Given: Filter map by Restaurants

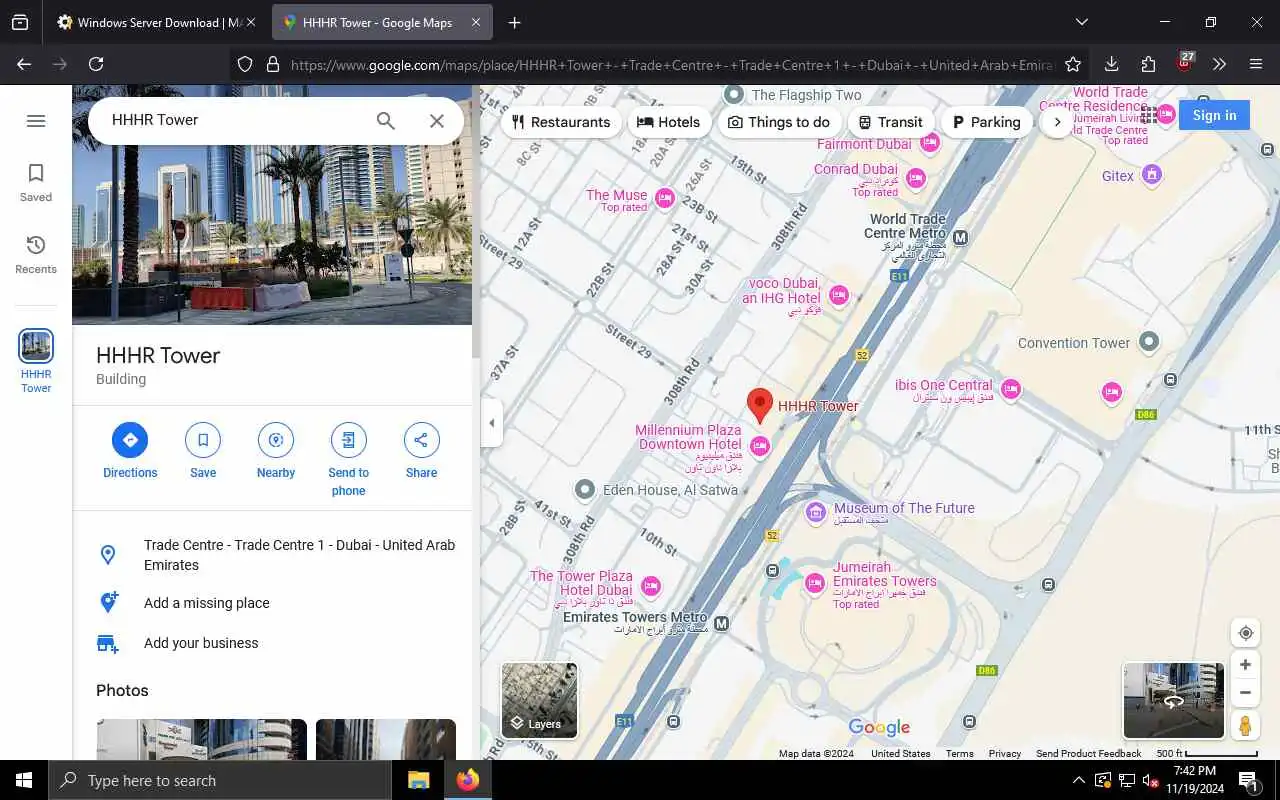Looking at the screenshot, I should [x=560, y=122].
